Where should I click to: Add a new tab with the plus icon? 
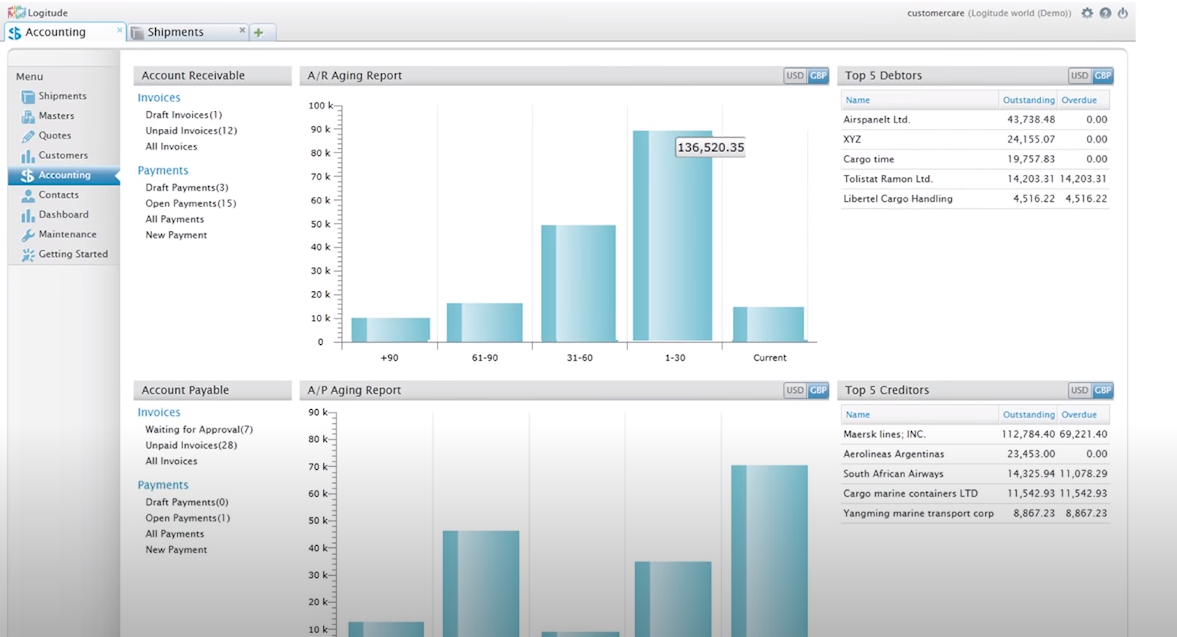(258, 32)
